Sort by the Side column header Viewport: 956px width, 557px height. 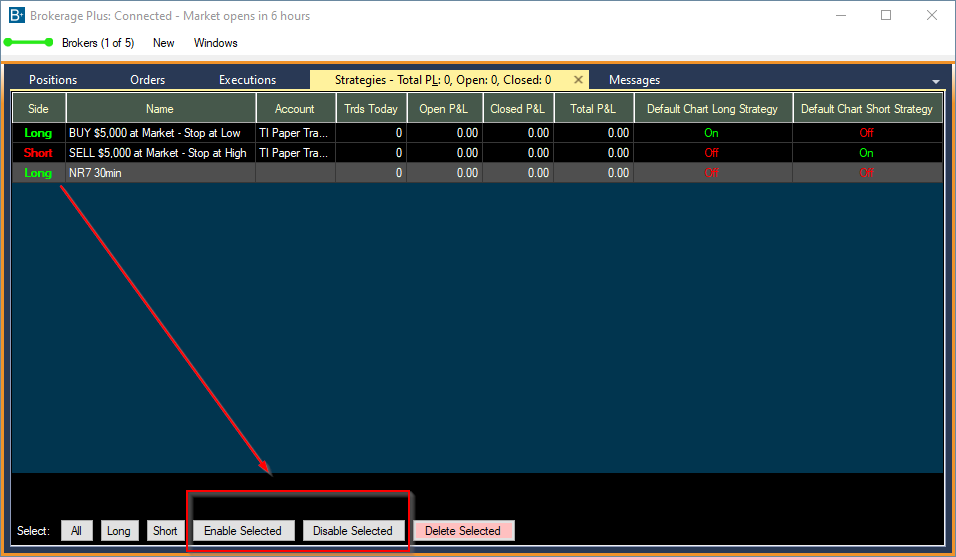[x=38, y=108]
